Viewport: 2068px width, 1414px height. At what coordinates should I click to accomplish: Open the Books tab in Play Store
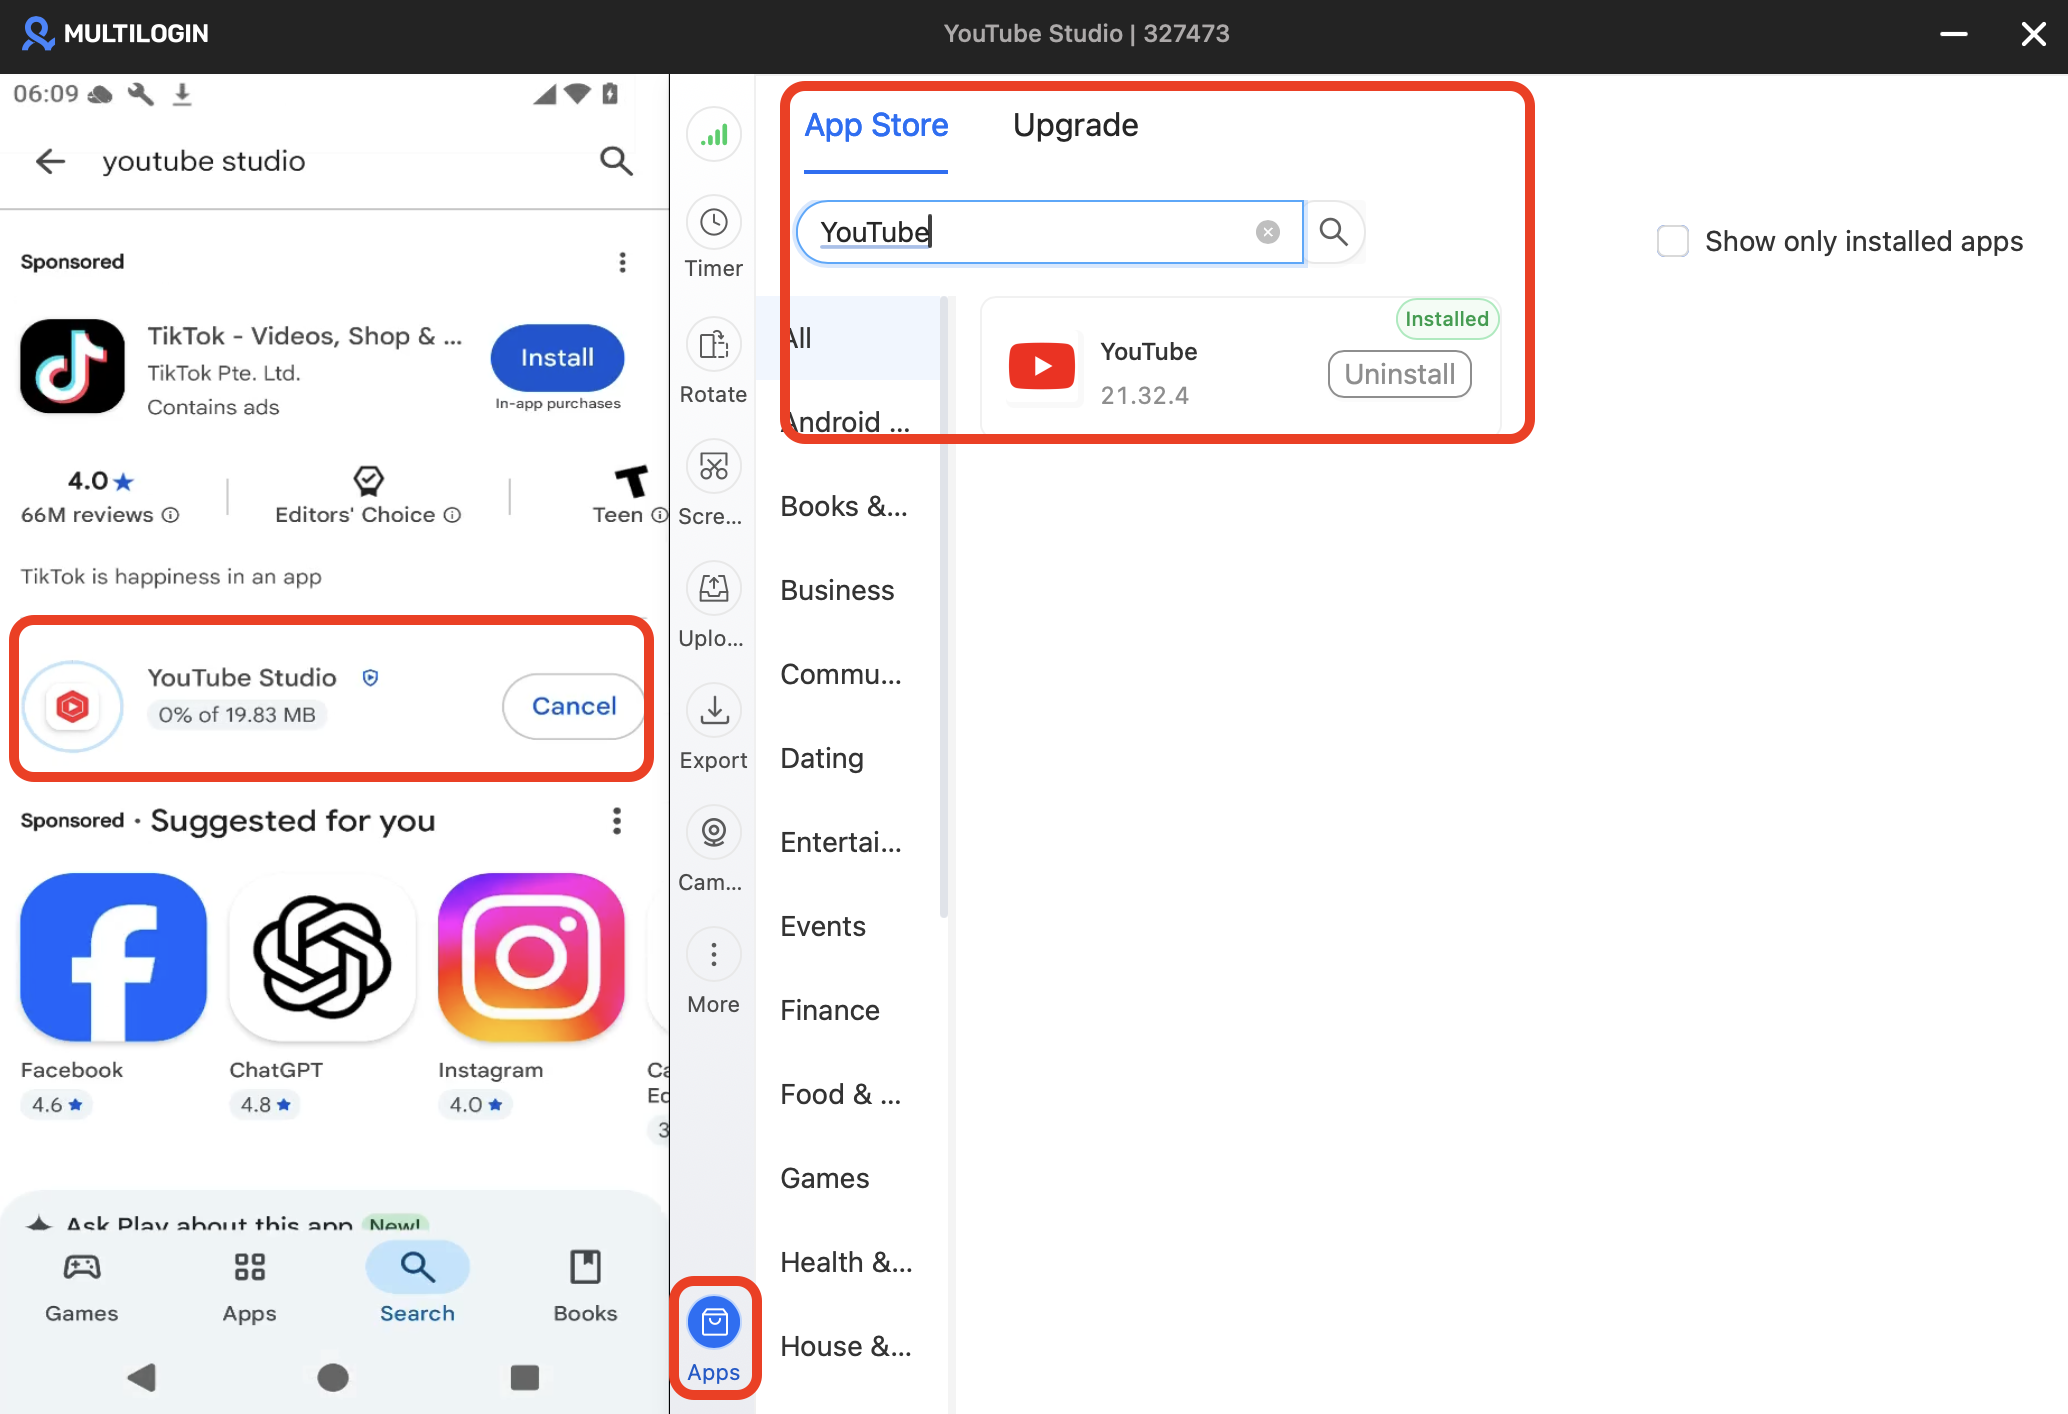tap(585, 1286)
